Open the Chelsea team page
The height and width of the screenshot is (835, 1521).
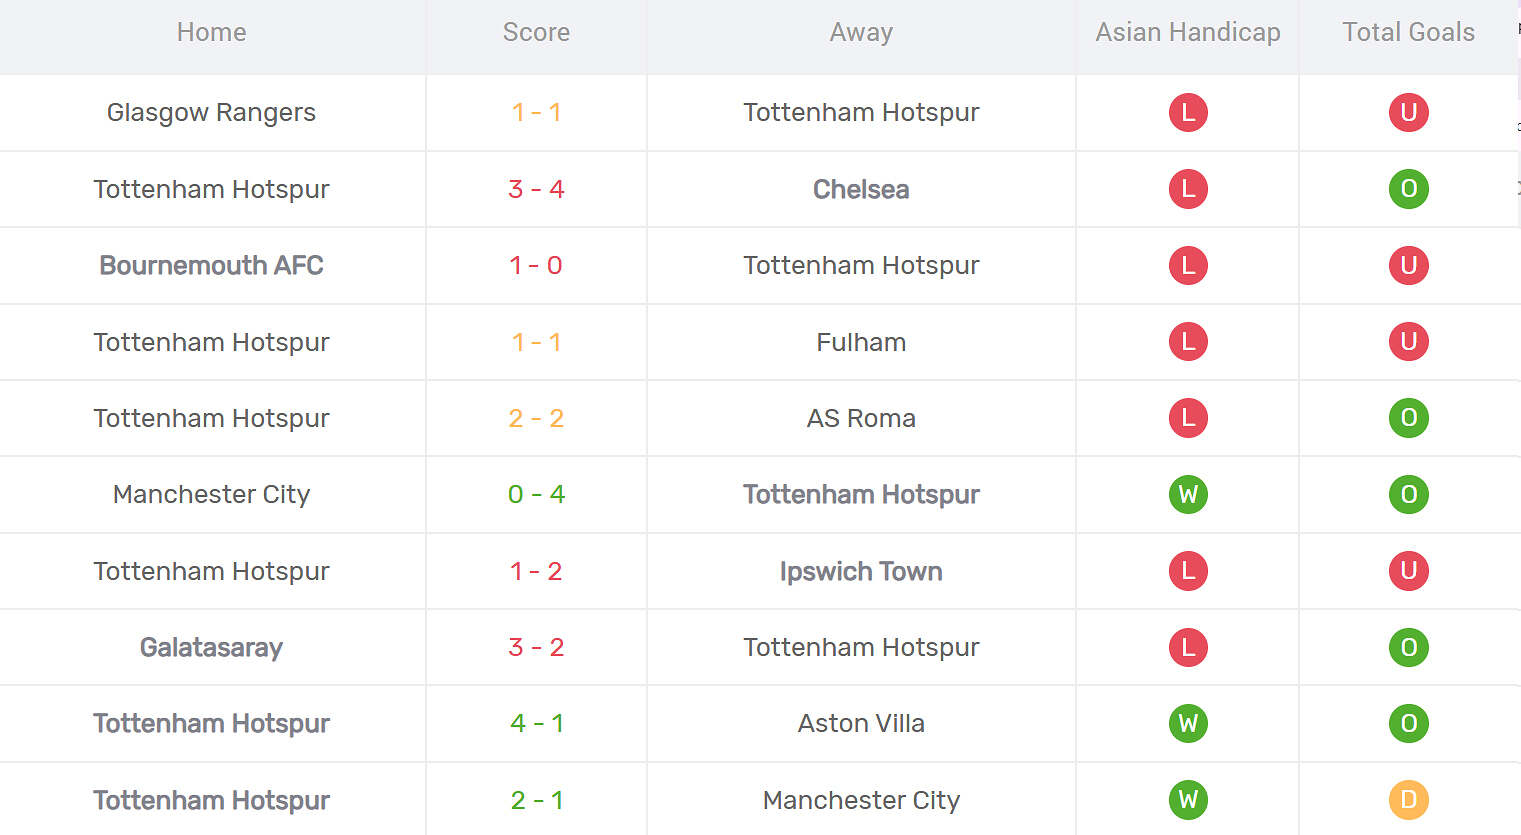tap(861, 189)
